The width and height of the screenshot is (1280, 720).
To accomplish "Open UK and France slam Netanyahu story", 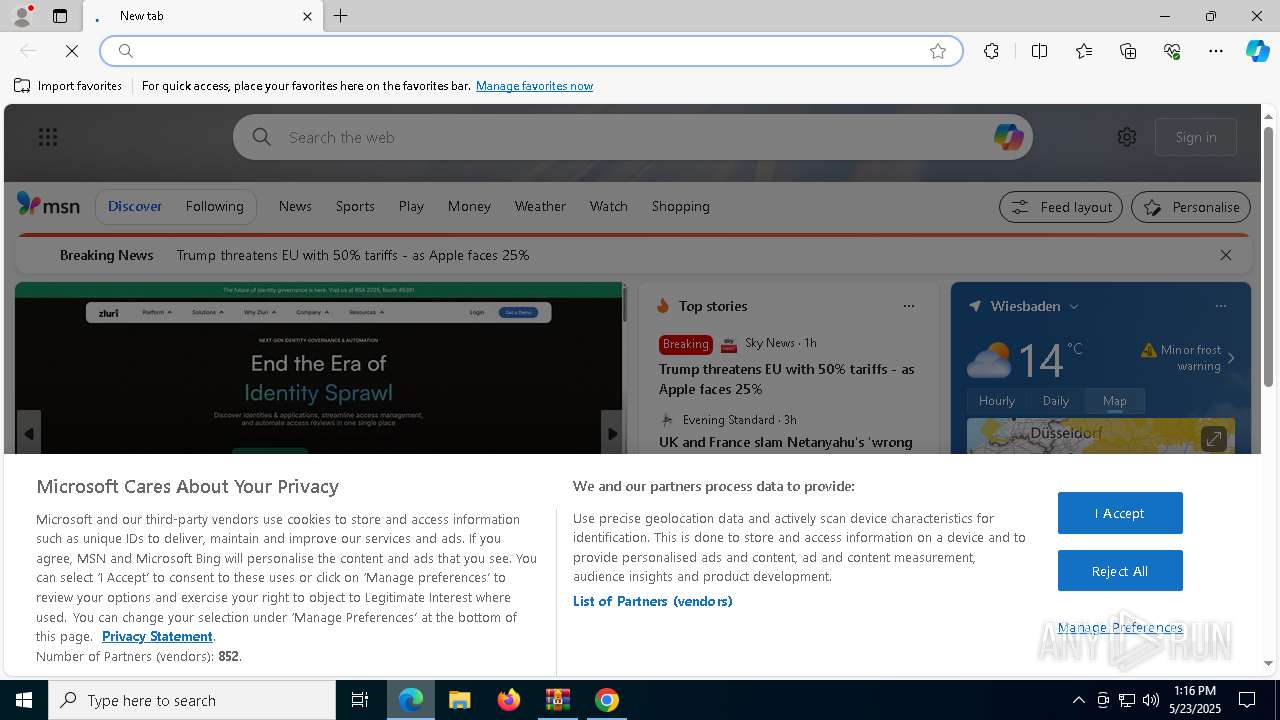I will (x=786, y=442).
